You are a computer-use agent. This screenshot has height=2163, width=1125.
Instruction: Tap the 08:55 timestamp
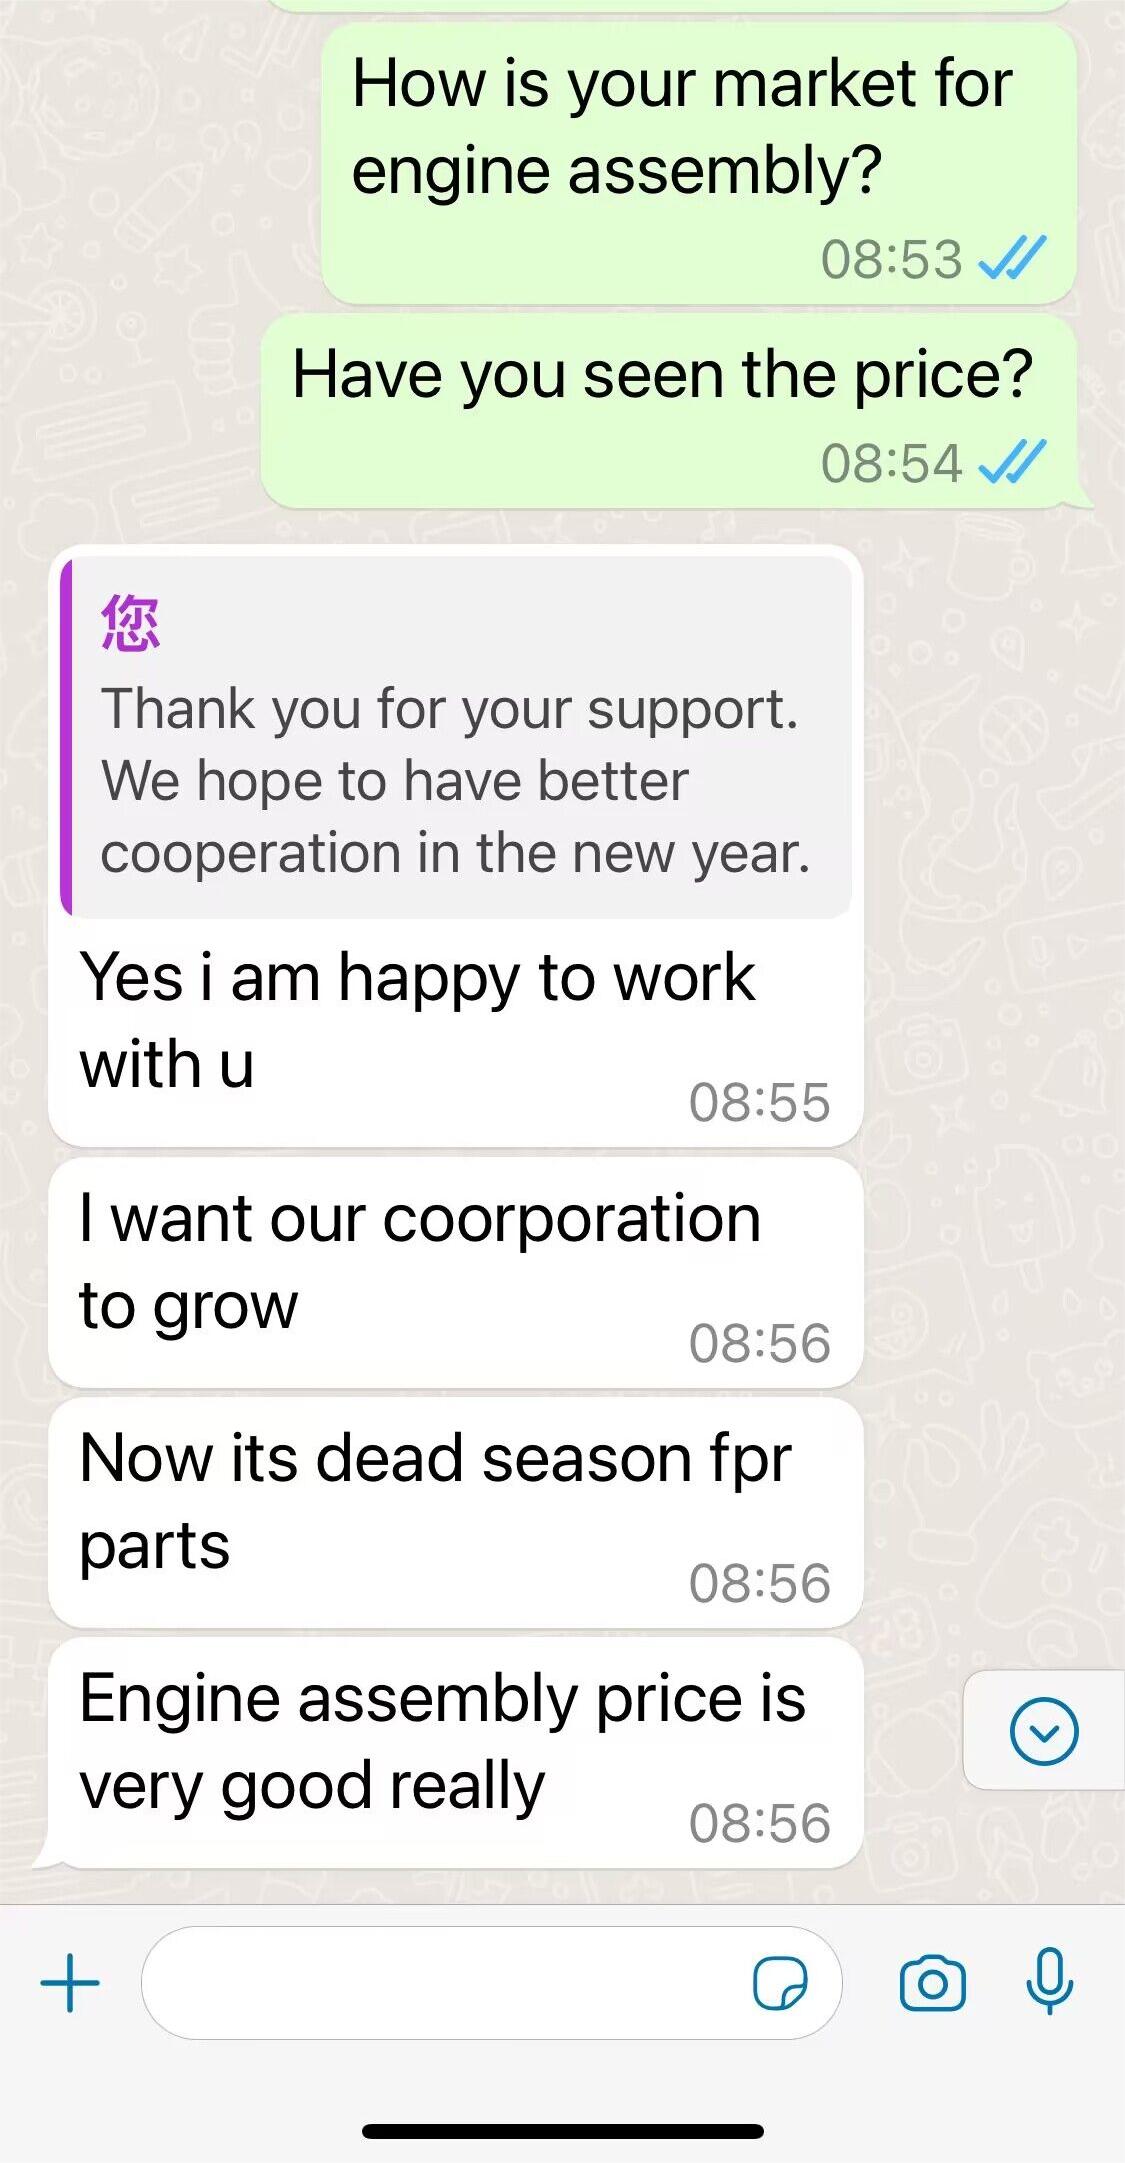point(759,1102)
